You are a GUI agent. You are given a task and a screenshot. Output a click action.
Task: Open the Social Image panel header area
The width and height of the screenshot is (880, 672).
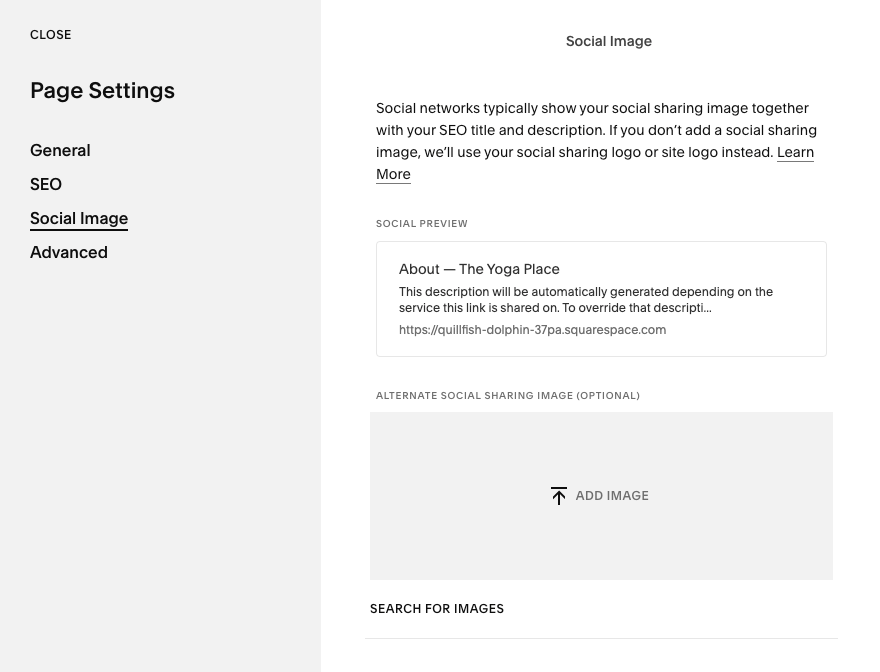[608, 41]
